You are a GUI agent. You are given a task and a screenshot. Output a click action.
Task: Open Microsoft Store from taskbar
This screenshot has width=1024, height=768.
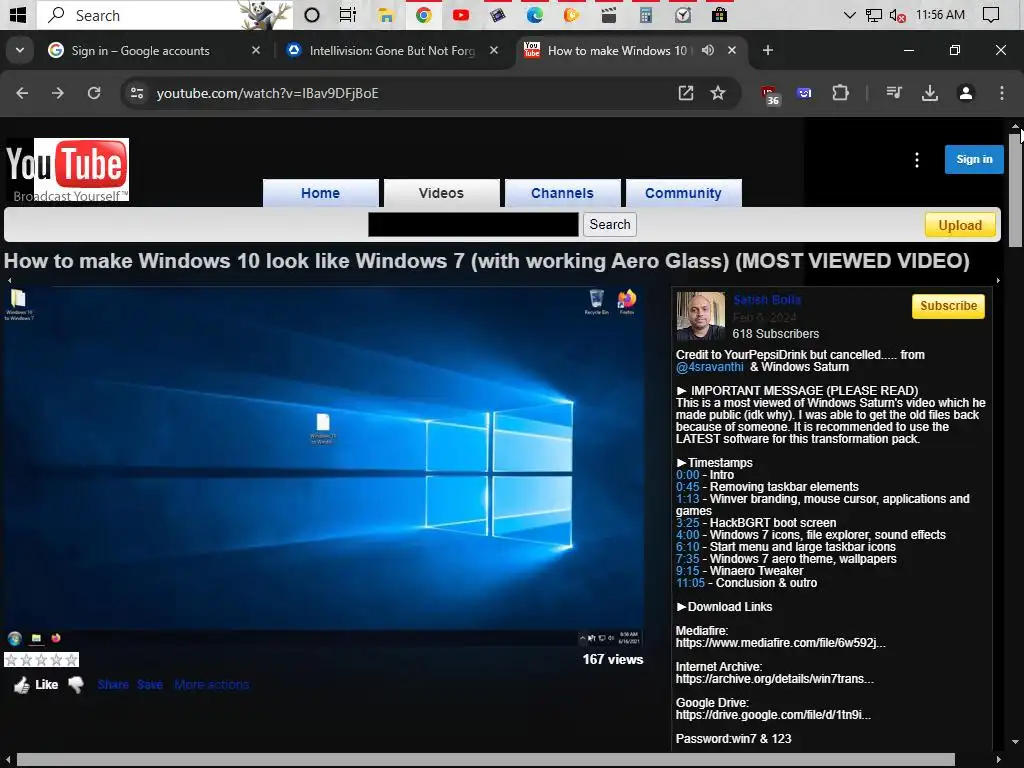click(x=720, y=15)
